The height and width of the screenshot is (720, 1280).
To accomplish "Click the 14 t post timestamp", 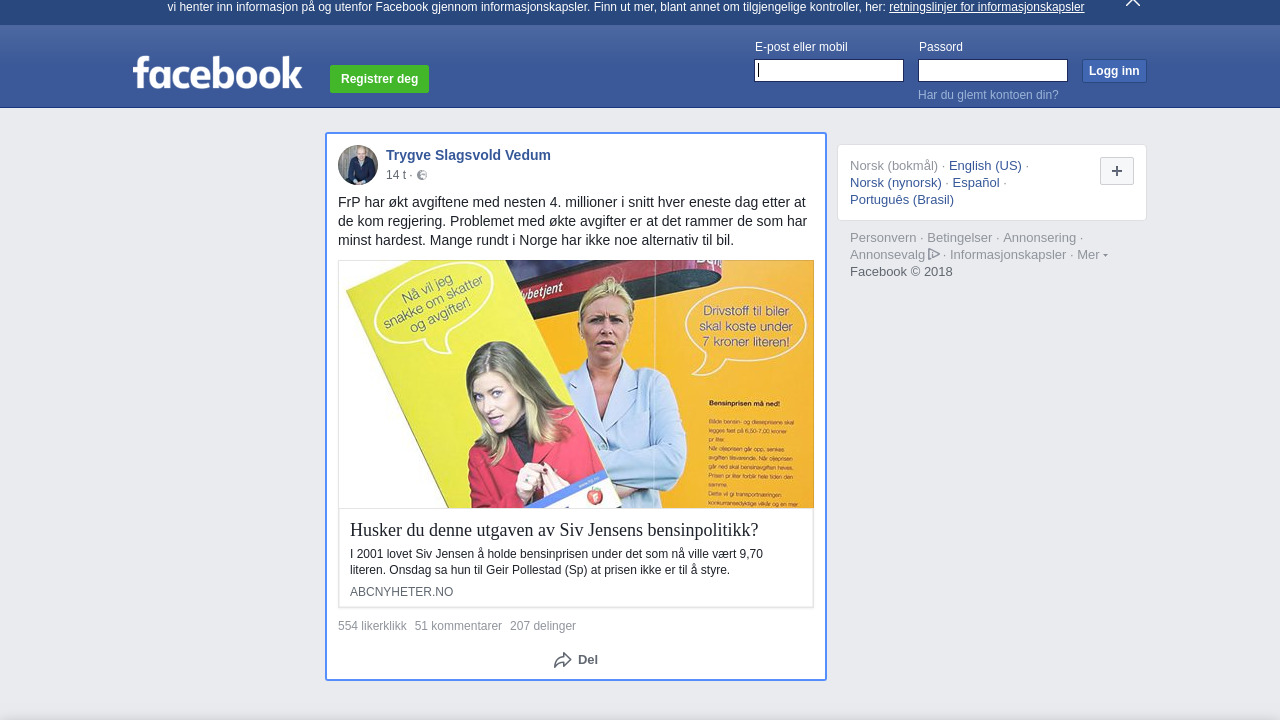I will [x=396, y=175].
